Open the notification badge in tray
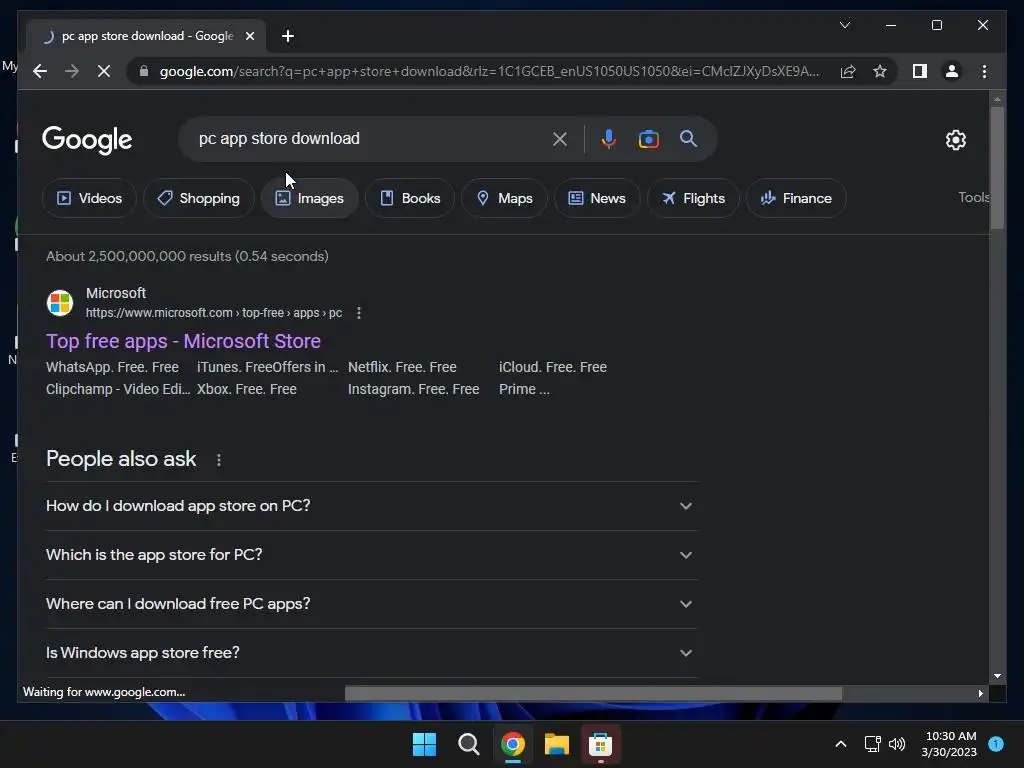 (x=996, y=744)
